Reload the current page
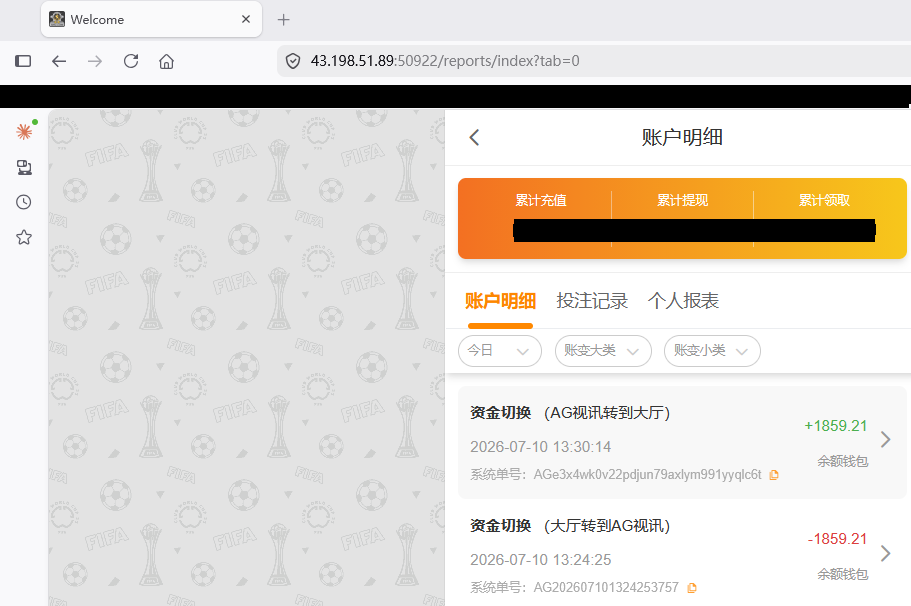Screen dimensions: 911x606 click(x=131, y=61)
